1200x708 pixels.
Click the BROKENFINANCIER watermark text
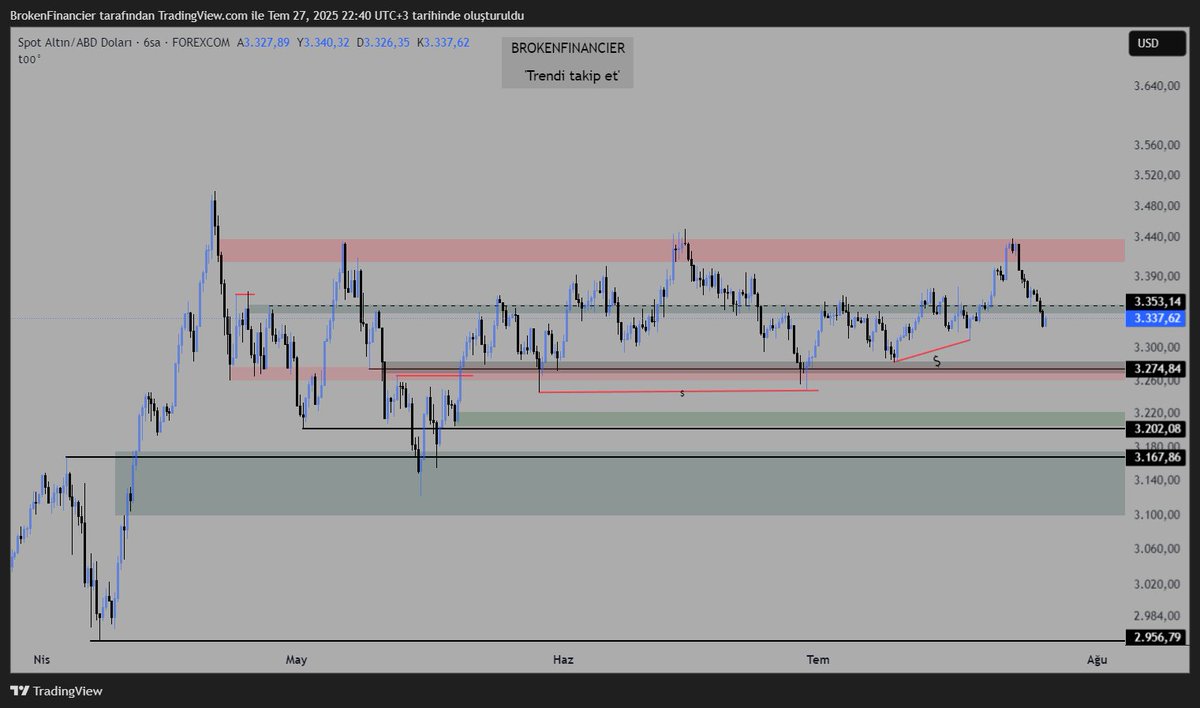coord(568,47)
